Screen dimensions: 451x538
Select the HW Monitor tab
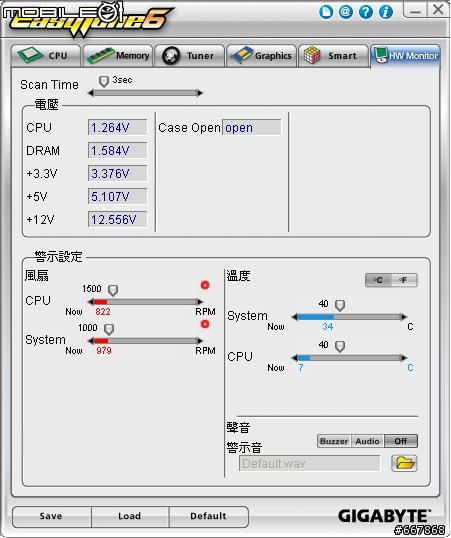(x=406, y=55)
